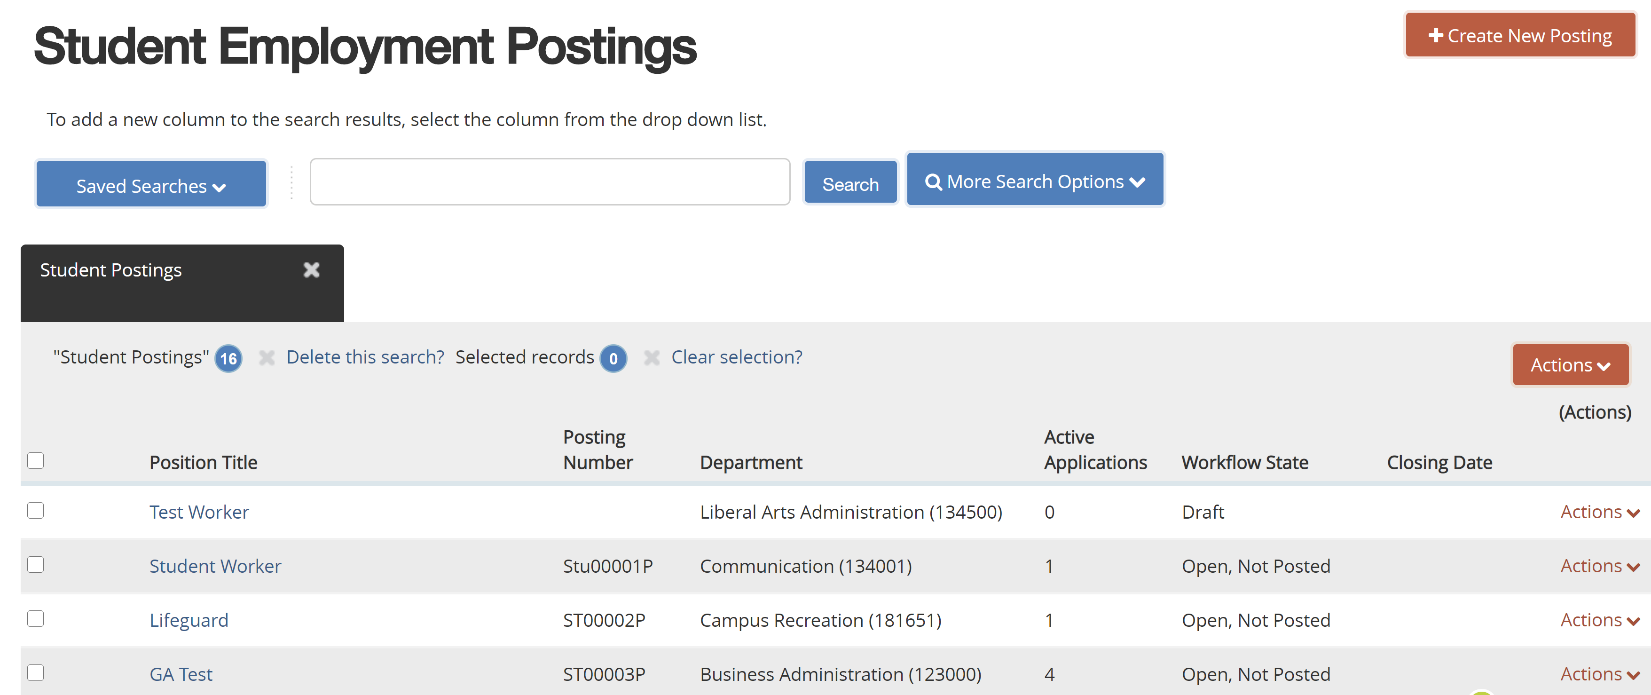Viewport: 1651px width, 695px height.
Task: Open Actions menu for Student Worker row
Action: coord(1599,566)
